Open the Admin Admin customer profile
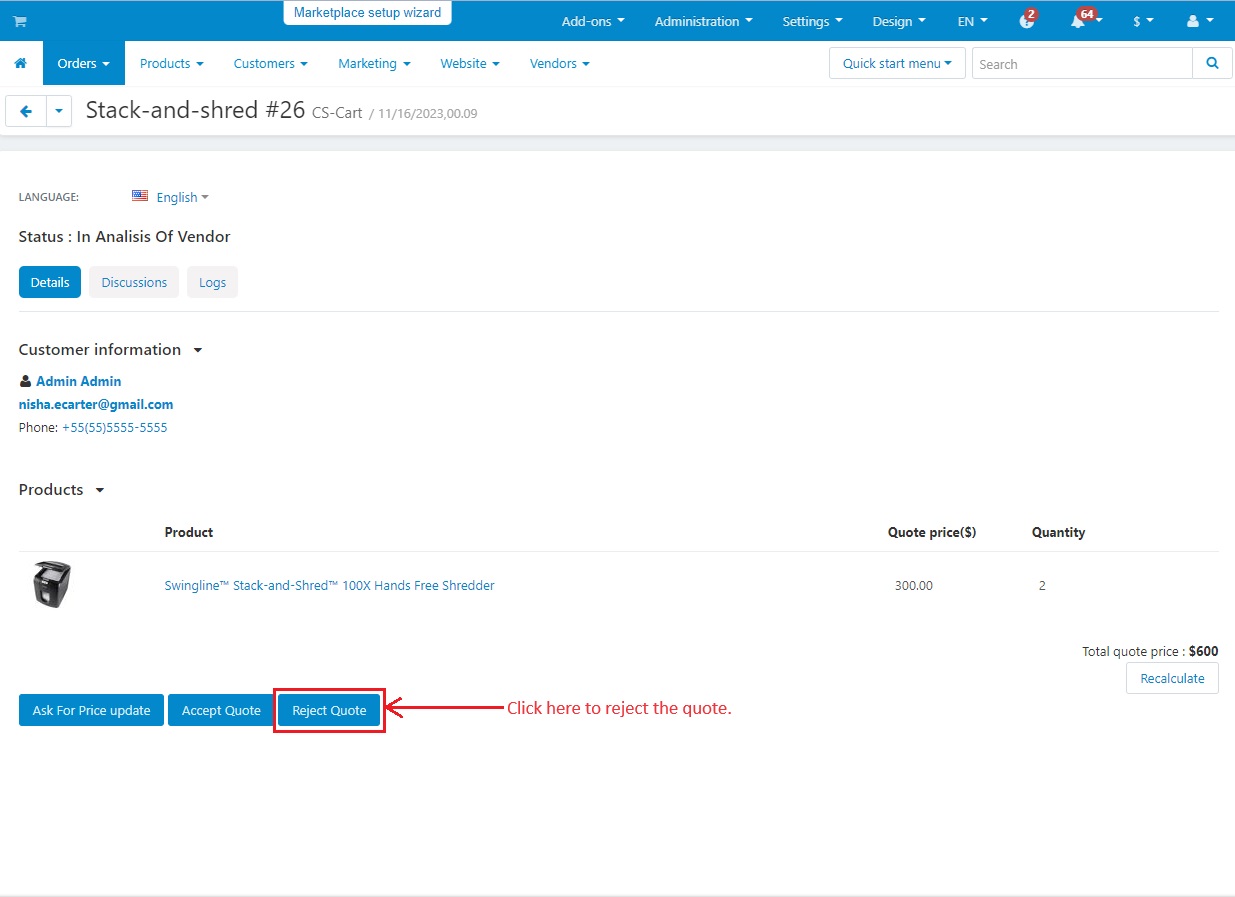The height and width of the screenshot is (897, 1235). 78,381
